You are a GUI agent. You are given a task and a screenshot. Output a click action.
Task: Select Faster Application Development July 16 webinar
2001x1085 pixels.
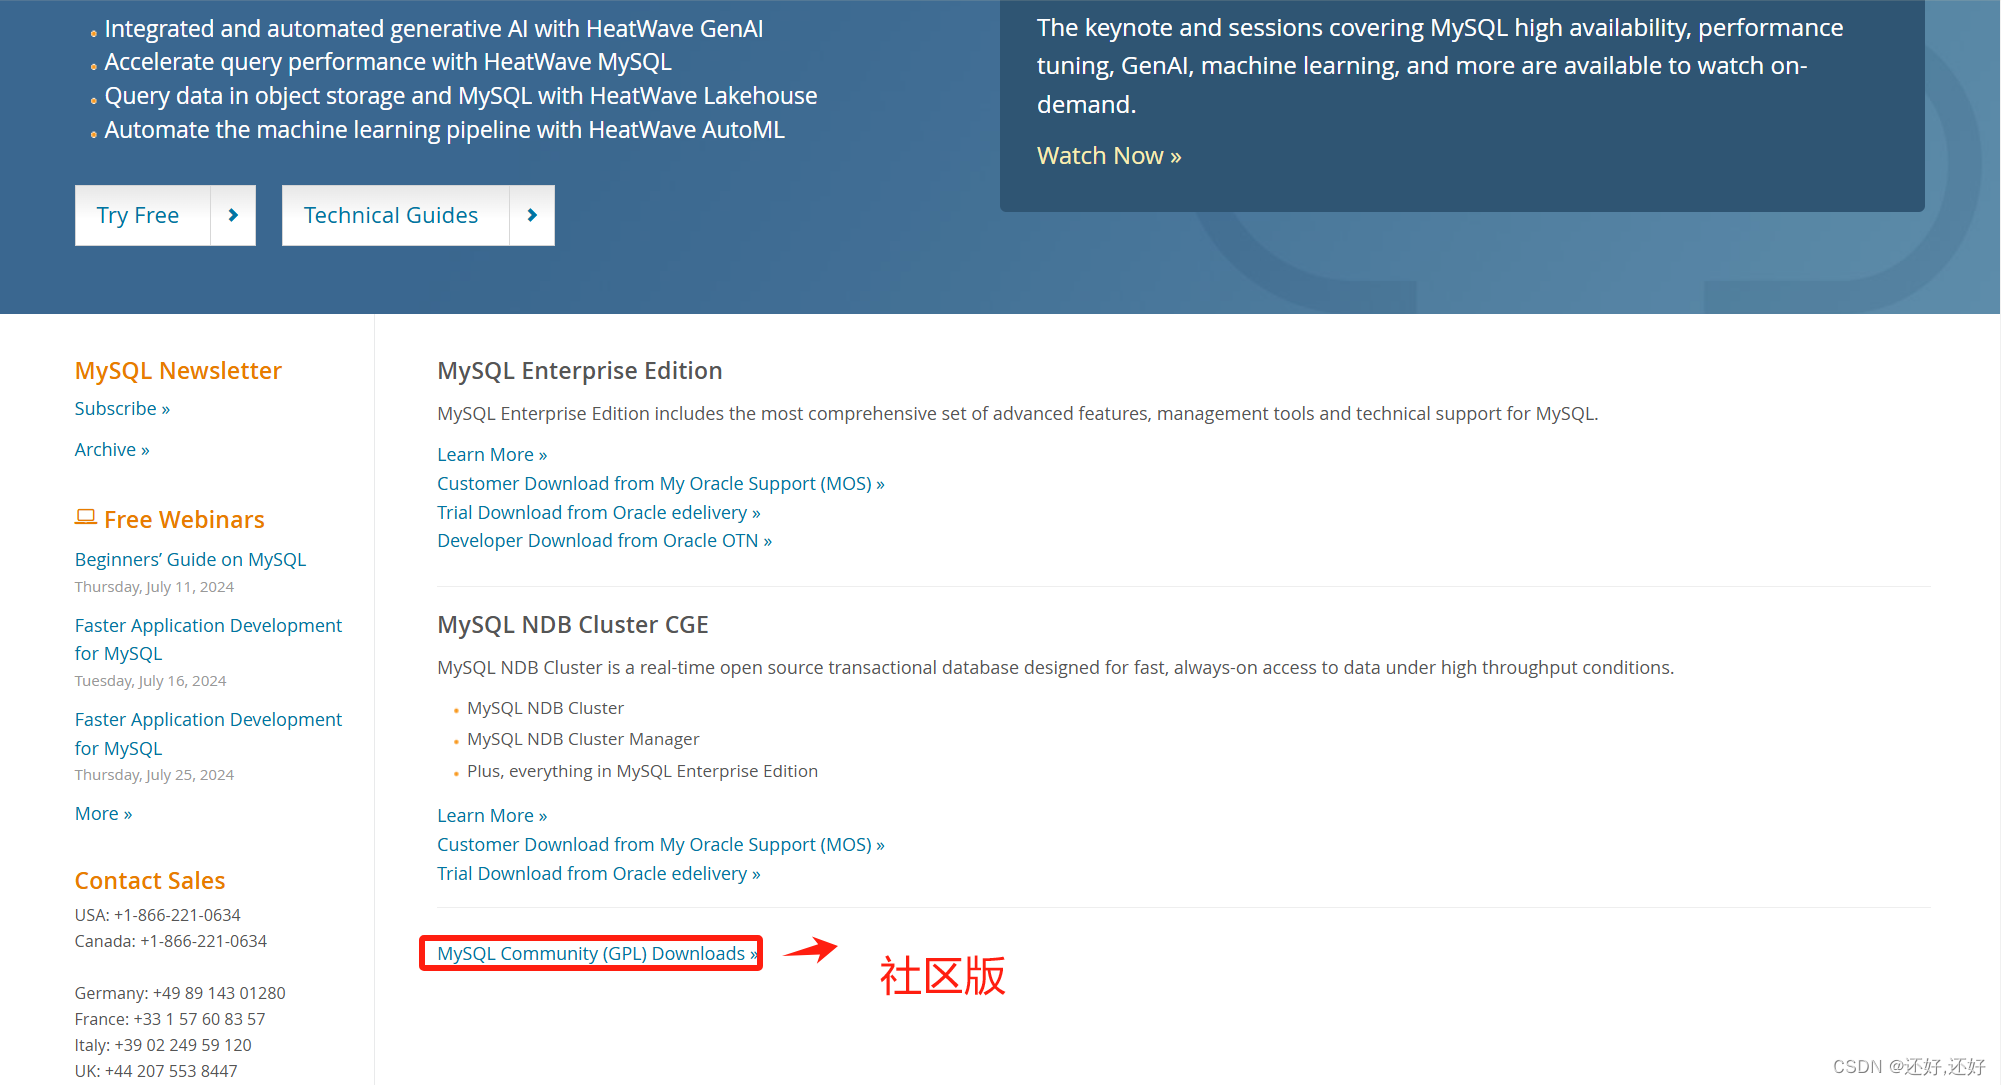[208, 639]
